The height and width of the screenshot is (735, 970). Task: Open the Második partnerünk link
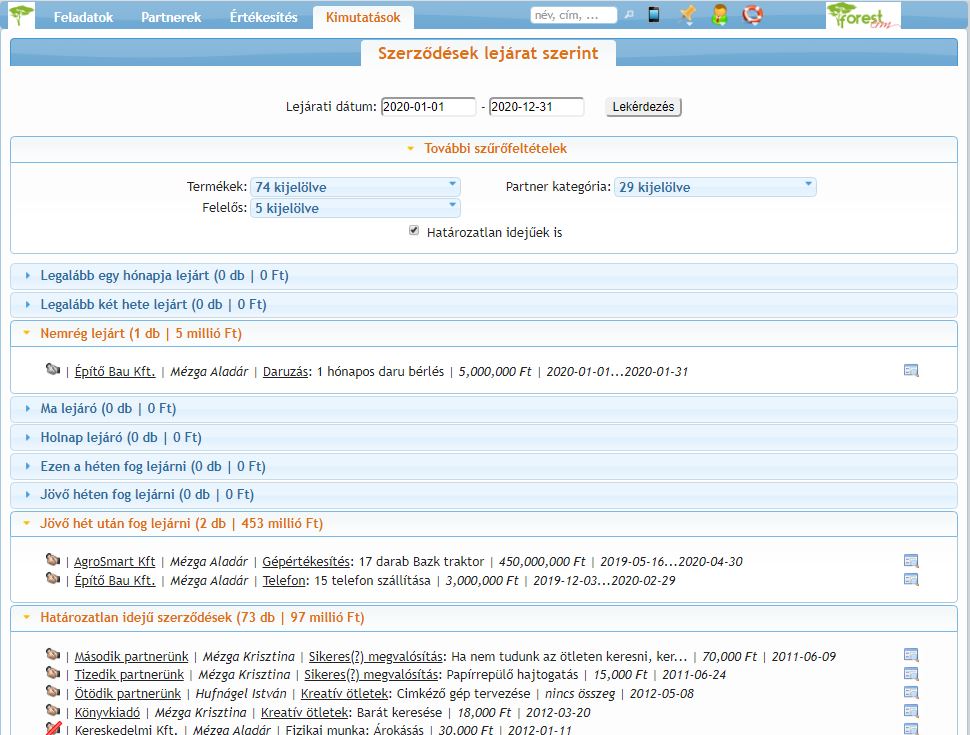(x=131, y=657)
